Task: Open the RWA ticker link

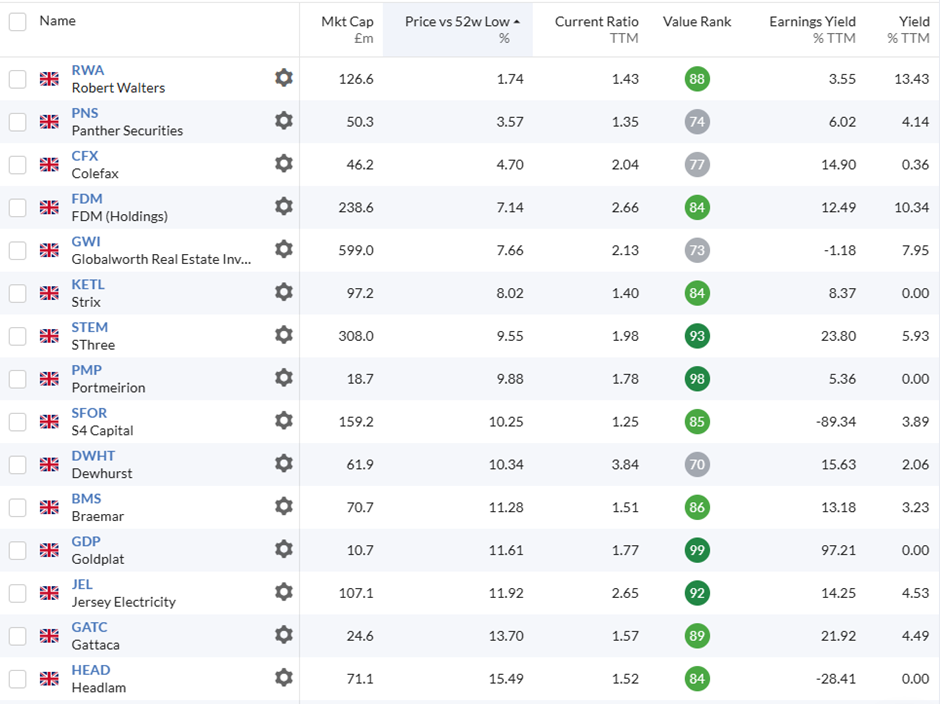Action: click(x=88, y=70)
